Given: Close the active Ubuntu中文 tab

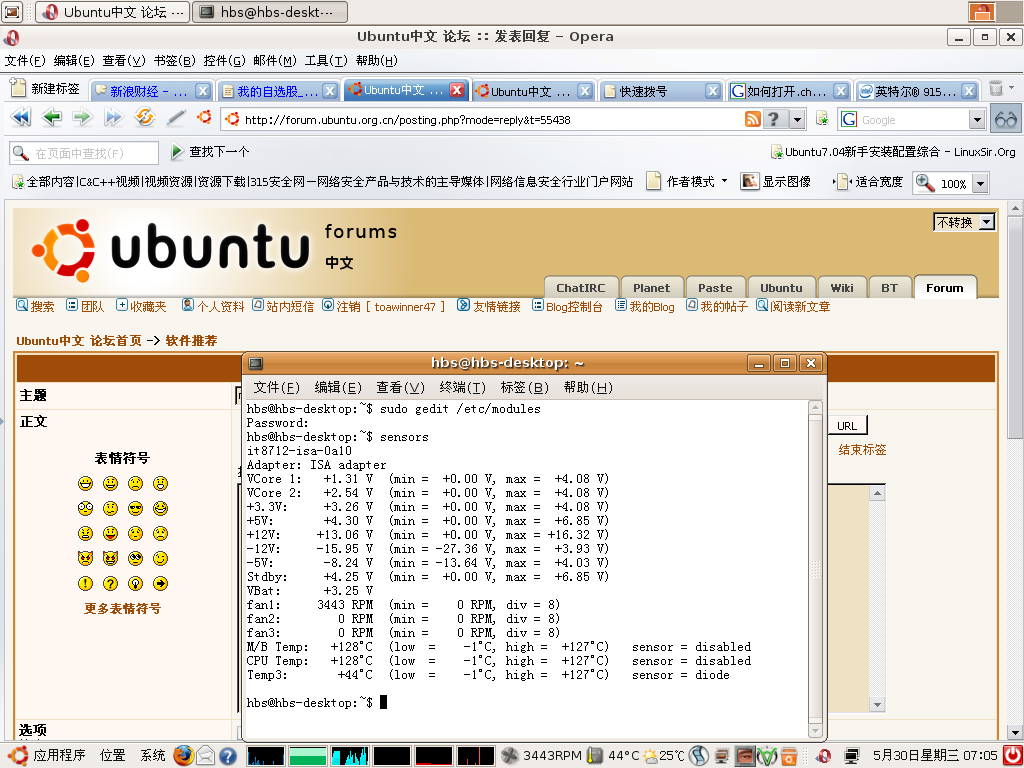Looking at the screenshot, I should (x=457, y=90).
